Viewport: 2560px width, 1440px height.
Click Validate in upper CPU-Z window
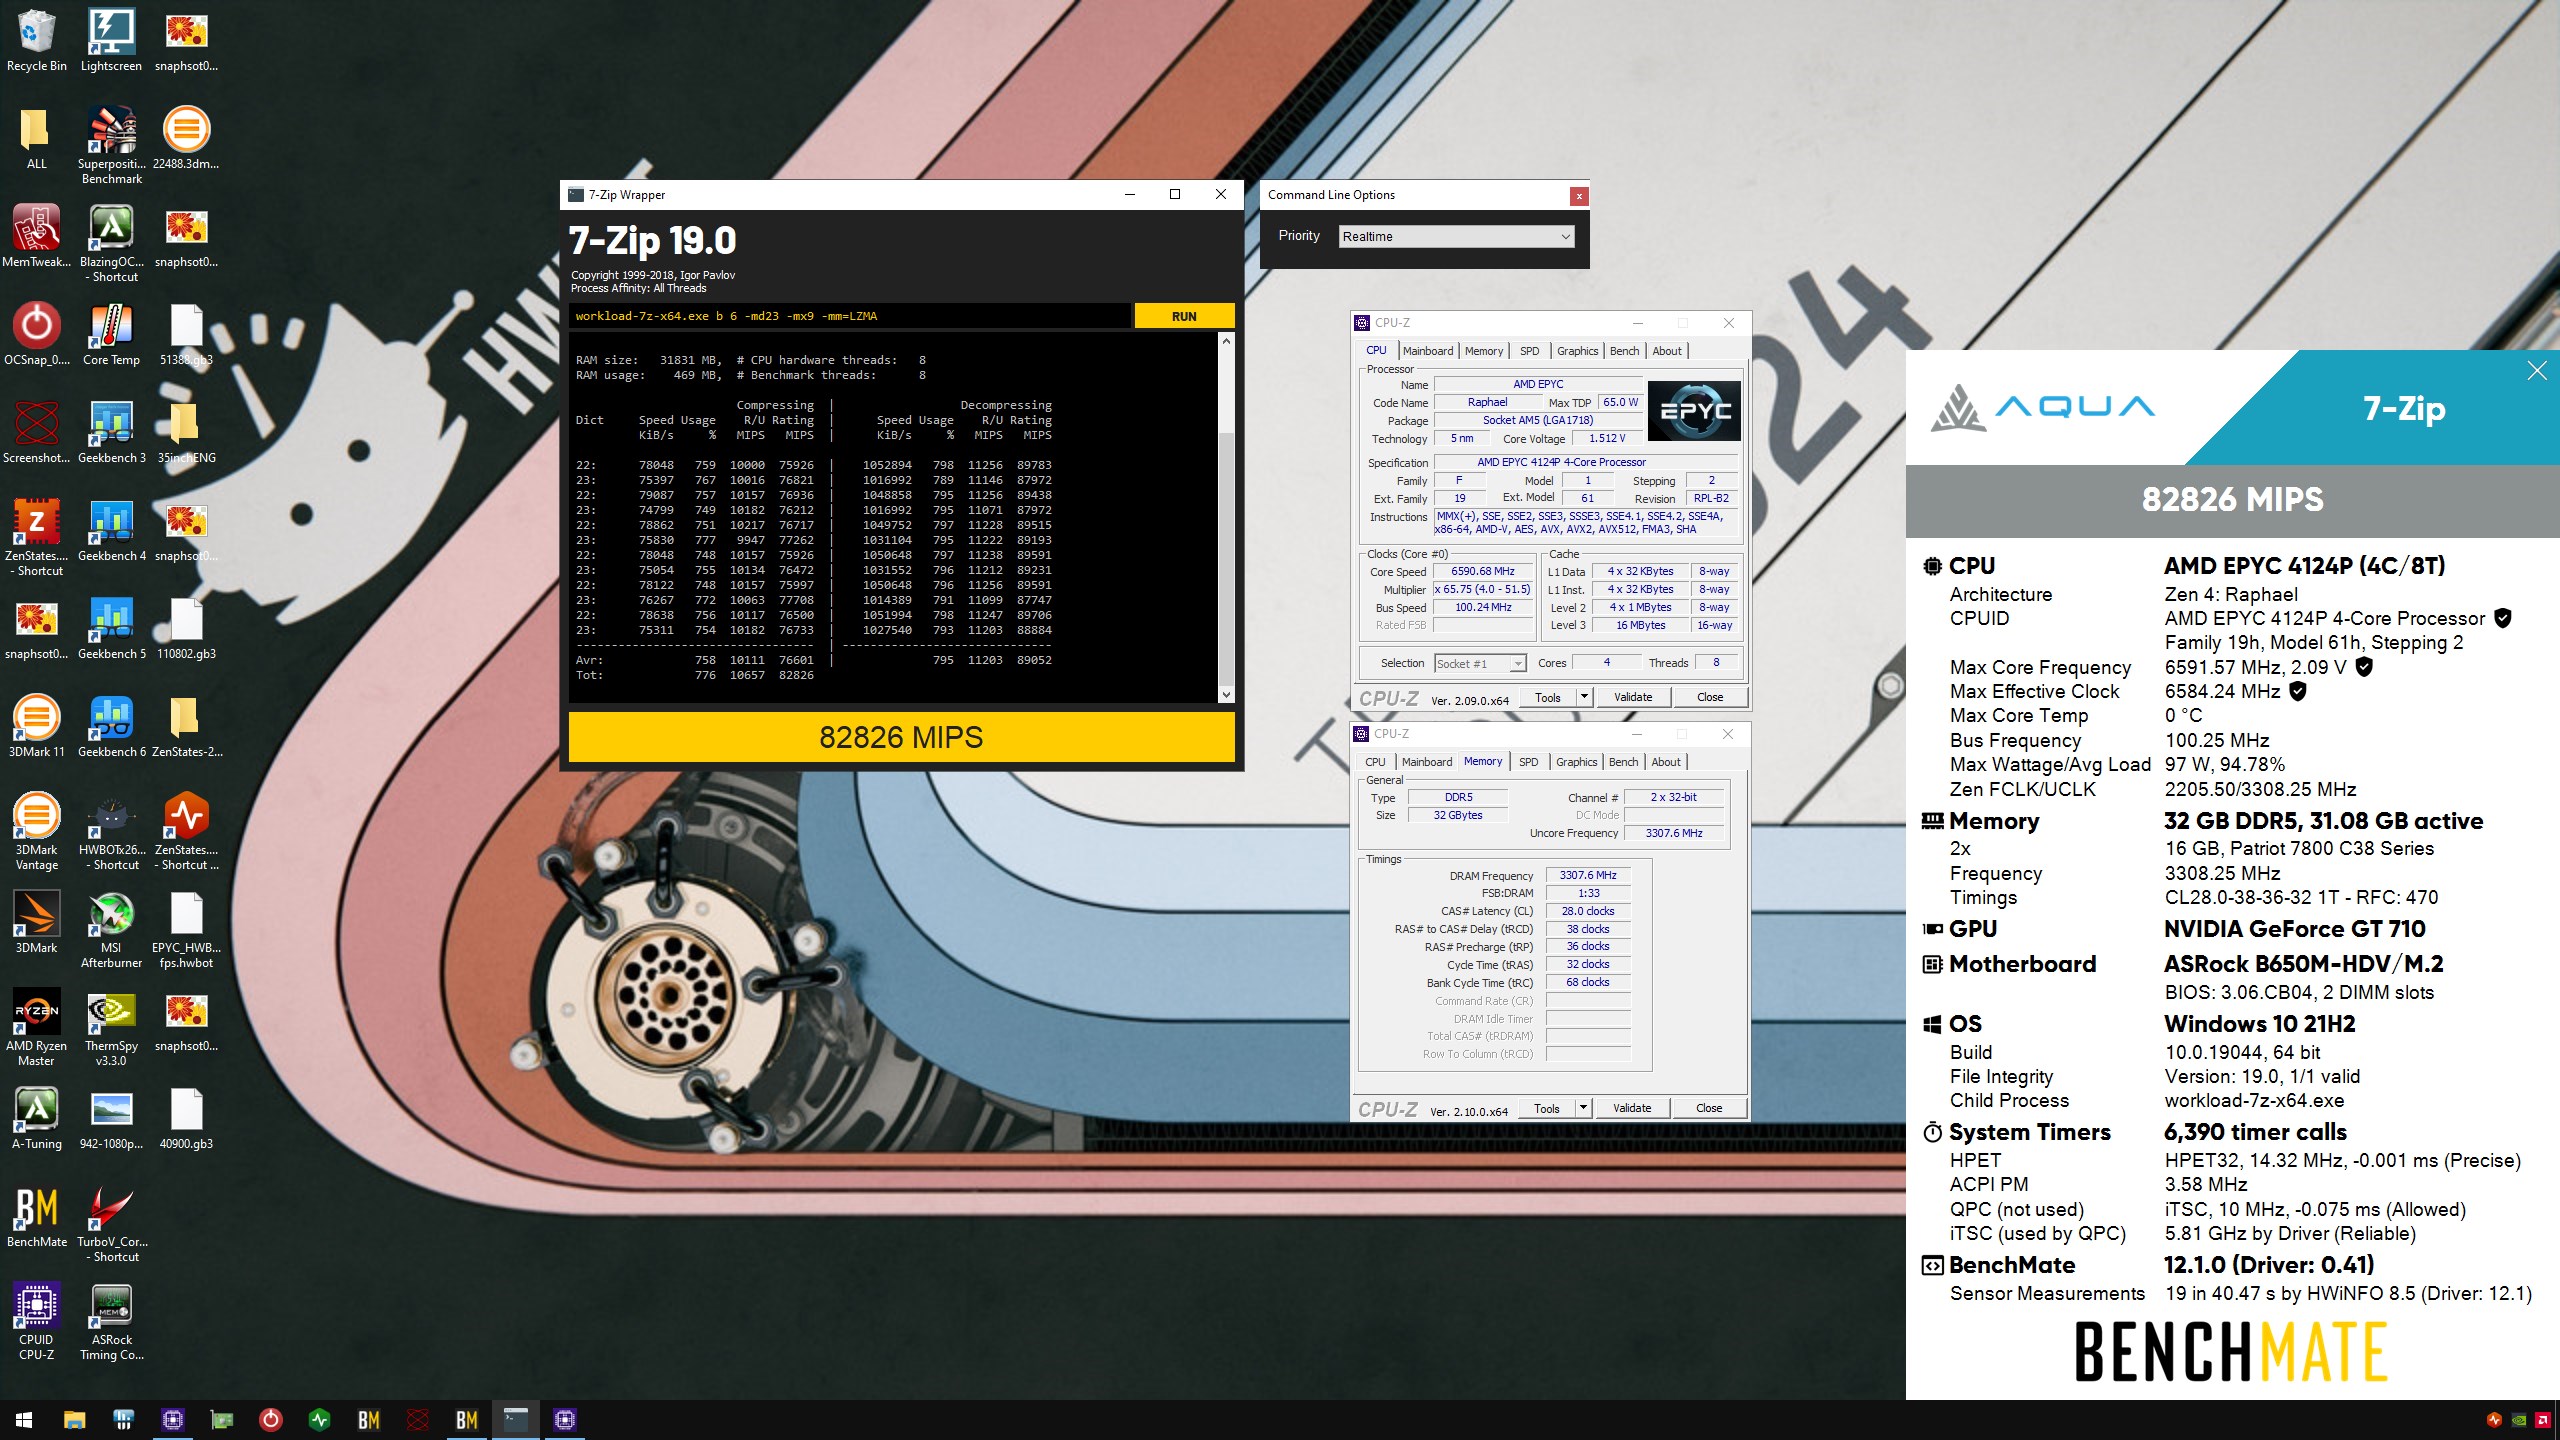point(1633,697)
